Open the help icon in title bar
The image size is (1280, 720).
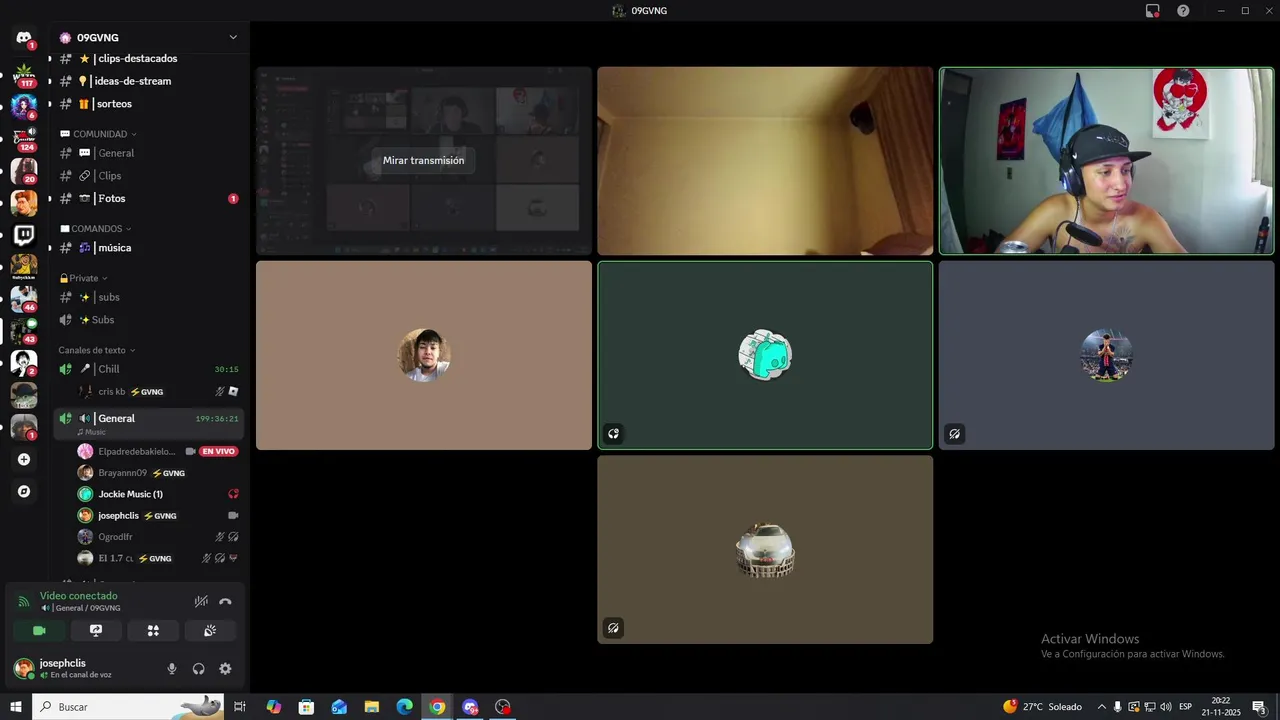pyautogui.click(x=1183, y=10)
